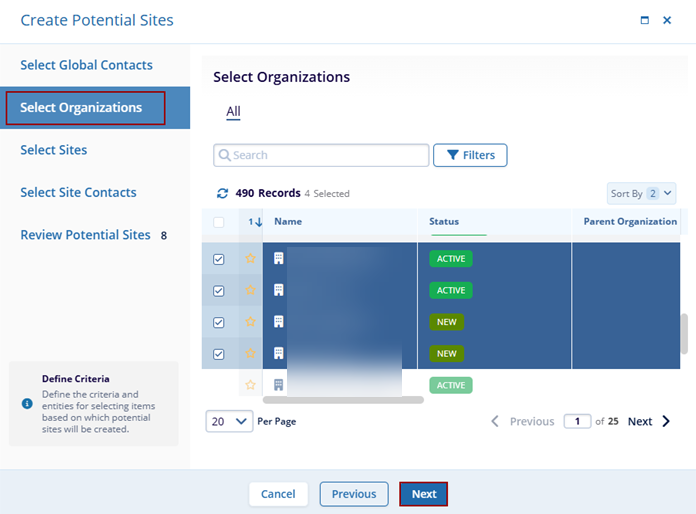
Task: Click the refresh records icon
Action: point(222,193)
